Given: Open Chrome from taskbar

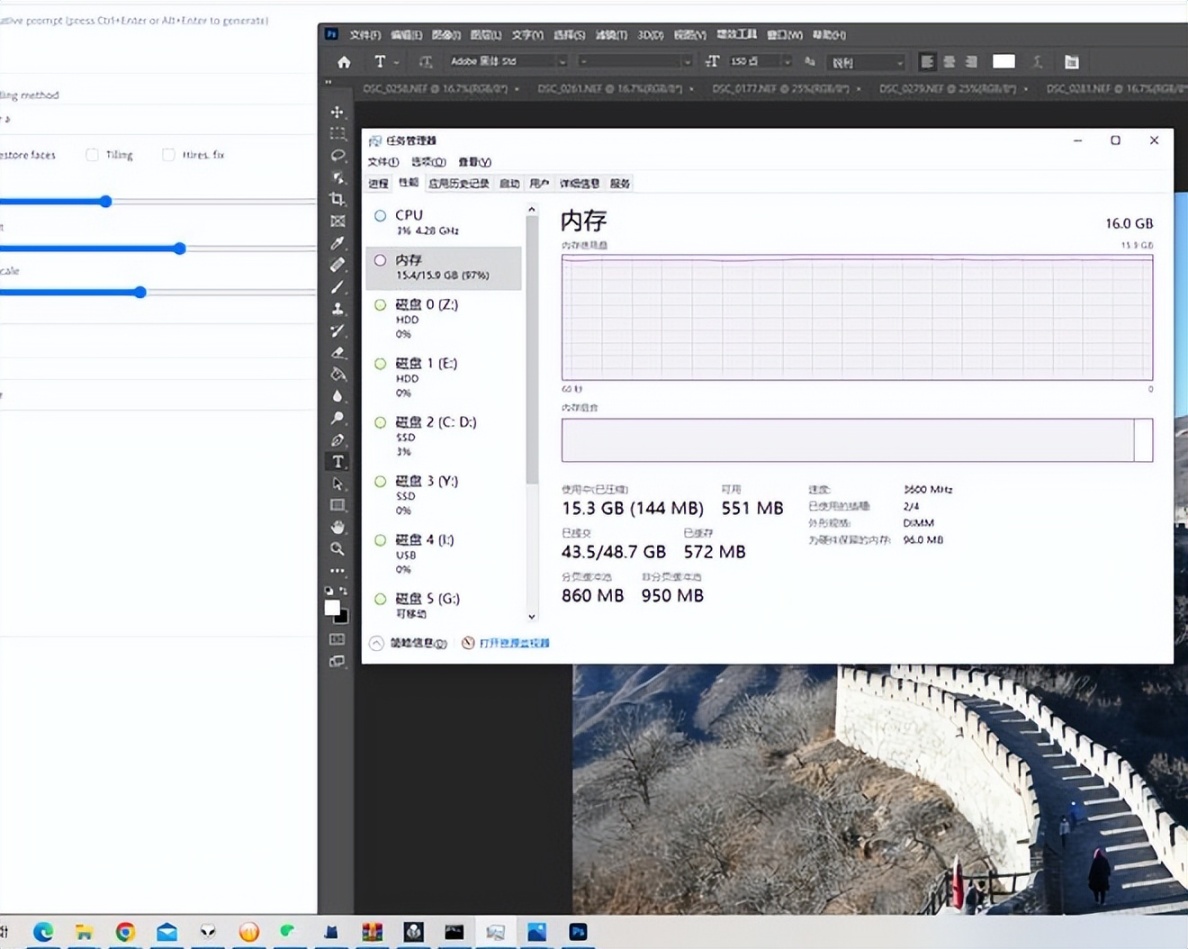Looking at the screenshot, I should [126, 932].
